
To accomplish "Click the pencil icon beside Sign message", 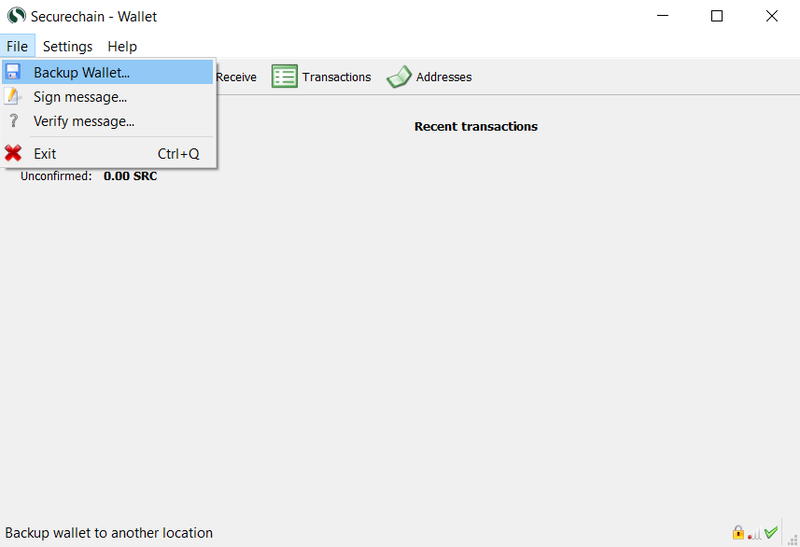I will click(x=12, y=96).
